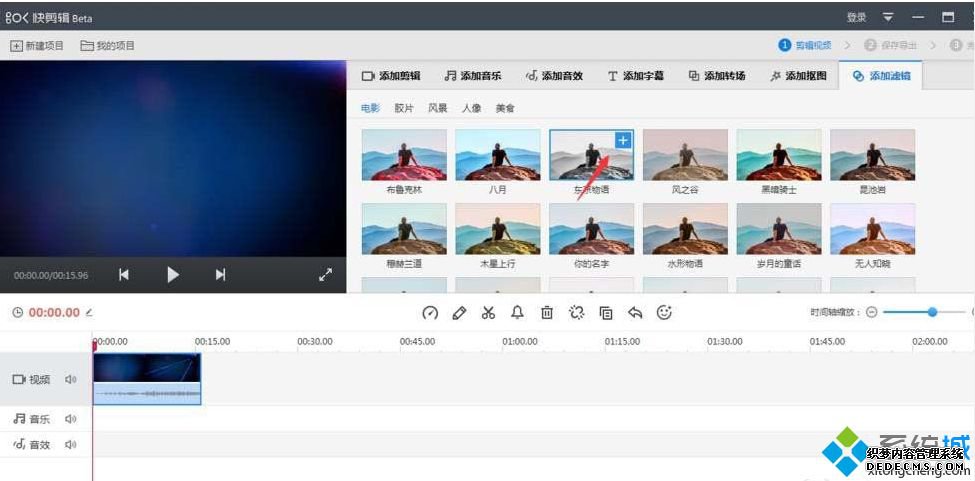Play the preview video

pyautogui.click(x=173, y=275)
